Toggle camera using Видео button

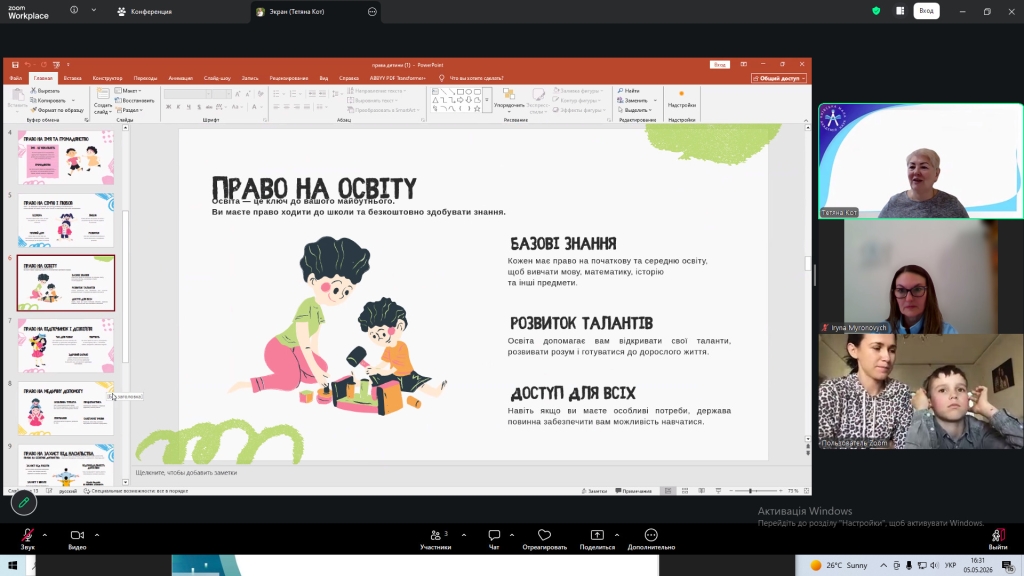[x=77, y=535]
